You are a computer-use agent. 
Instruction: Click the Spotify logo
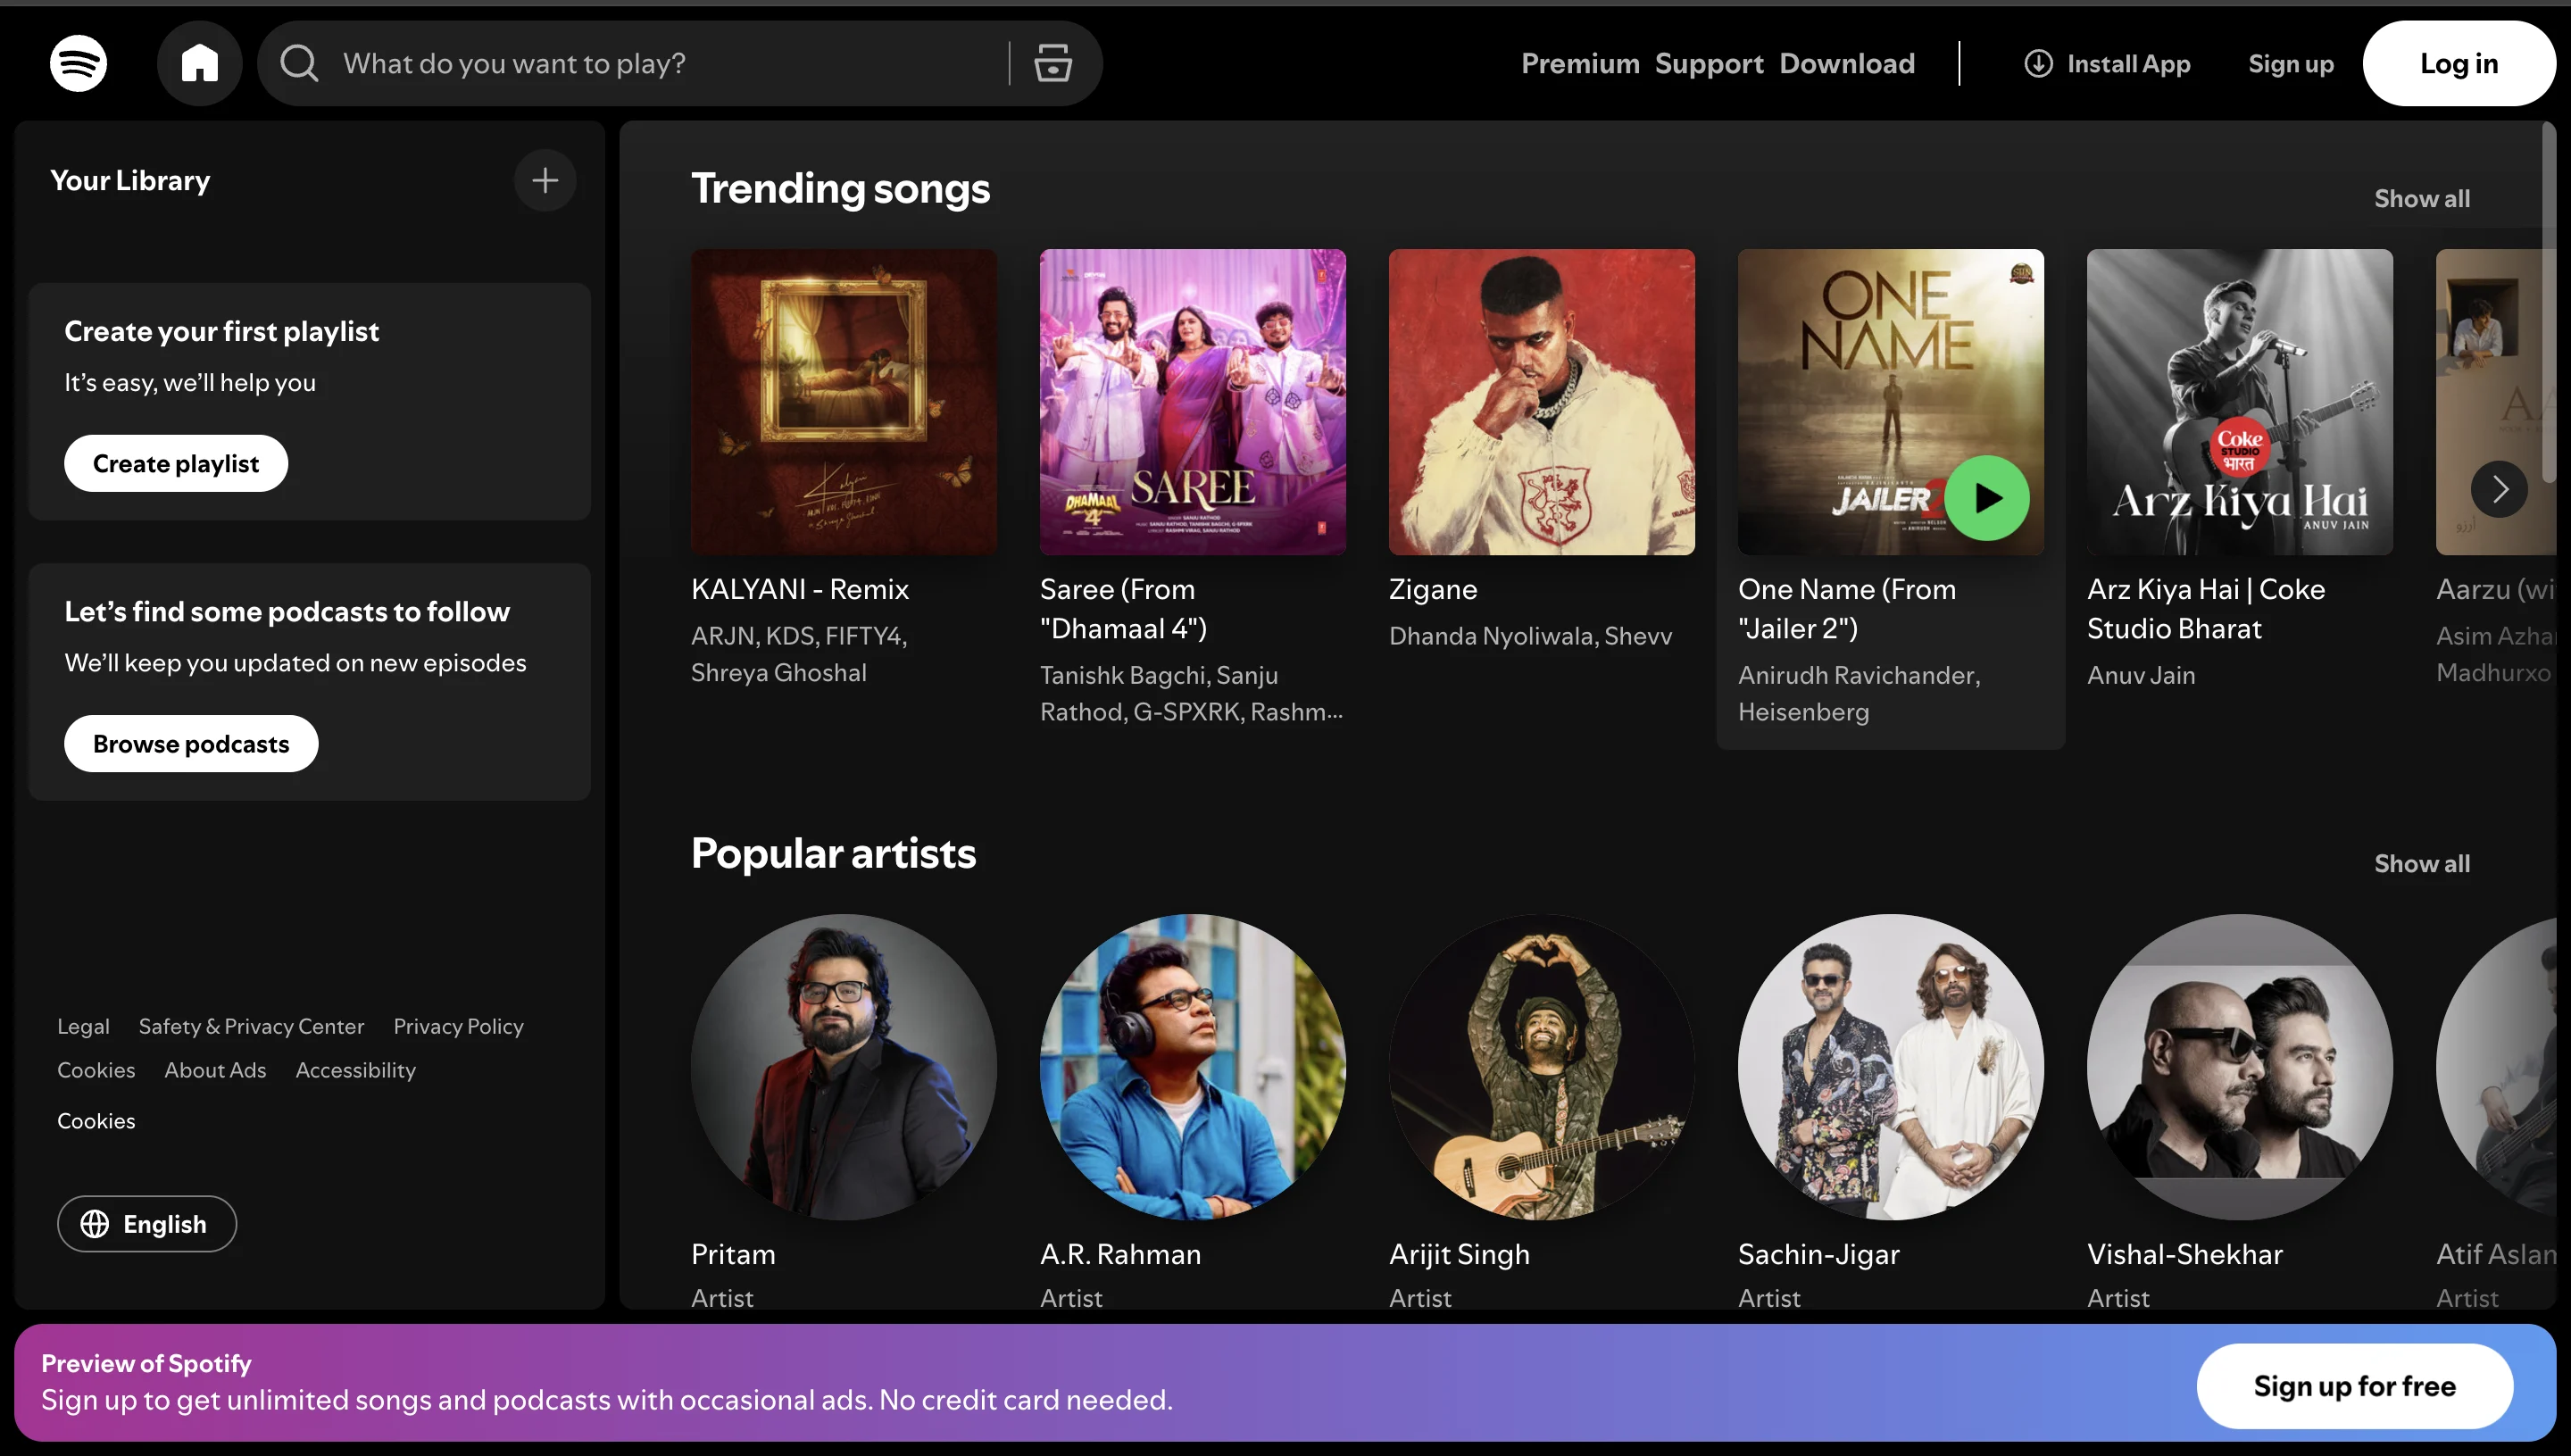(78, 63)
